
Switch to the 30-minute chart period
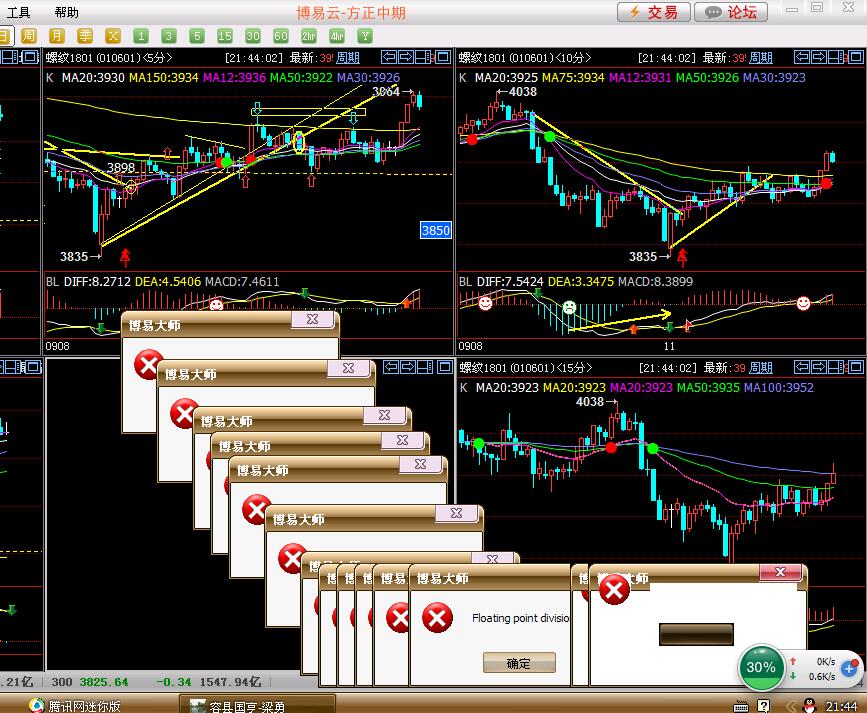(253, 36)
